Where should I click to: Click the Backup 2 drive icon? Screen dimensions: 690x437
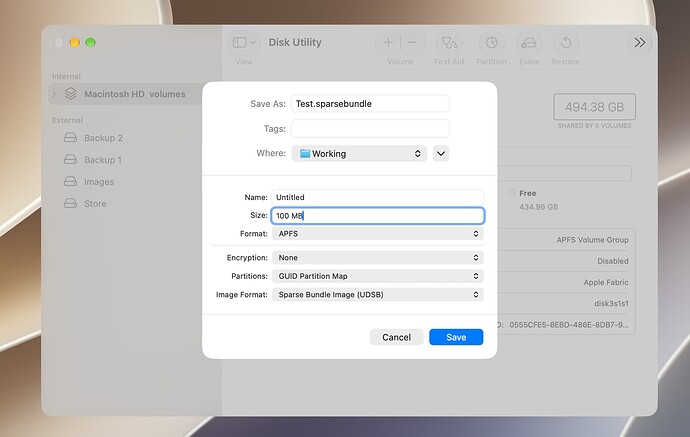tap(70, 138)
